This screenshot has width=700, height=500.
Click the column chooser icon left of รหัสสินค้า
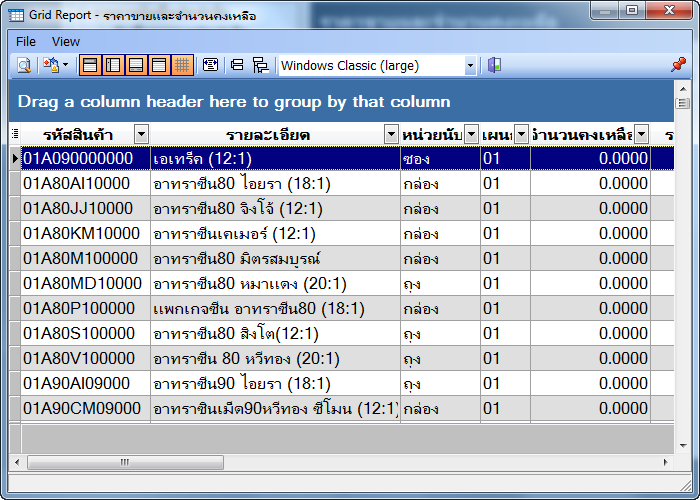point(14,134)
